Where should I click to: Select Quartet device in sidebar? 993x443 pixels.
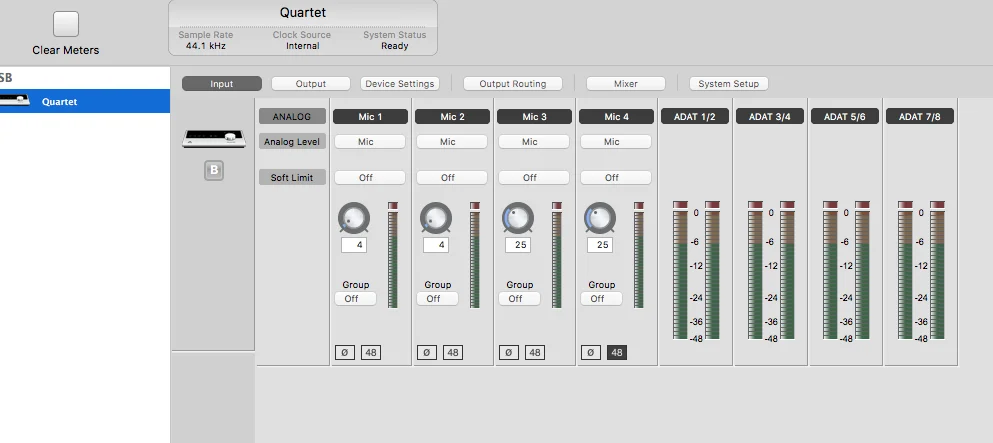coord(85,101)
